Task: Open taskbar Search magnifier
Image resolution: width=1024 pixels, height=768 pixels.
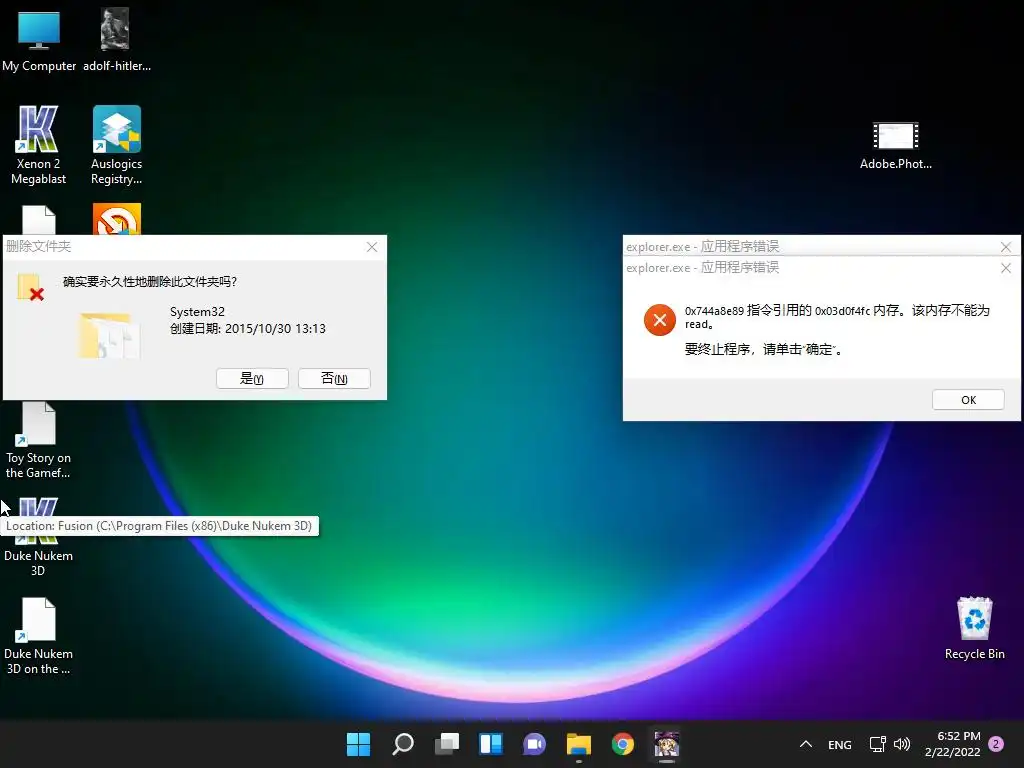Action: pyautogui.click(x=402, y=744)
